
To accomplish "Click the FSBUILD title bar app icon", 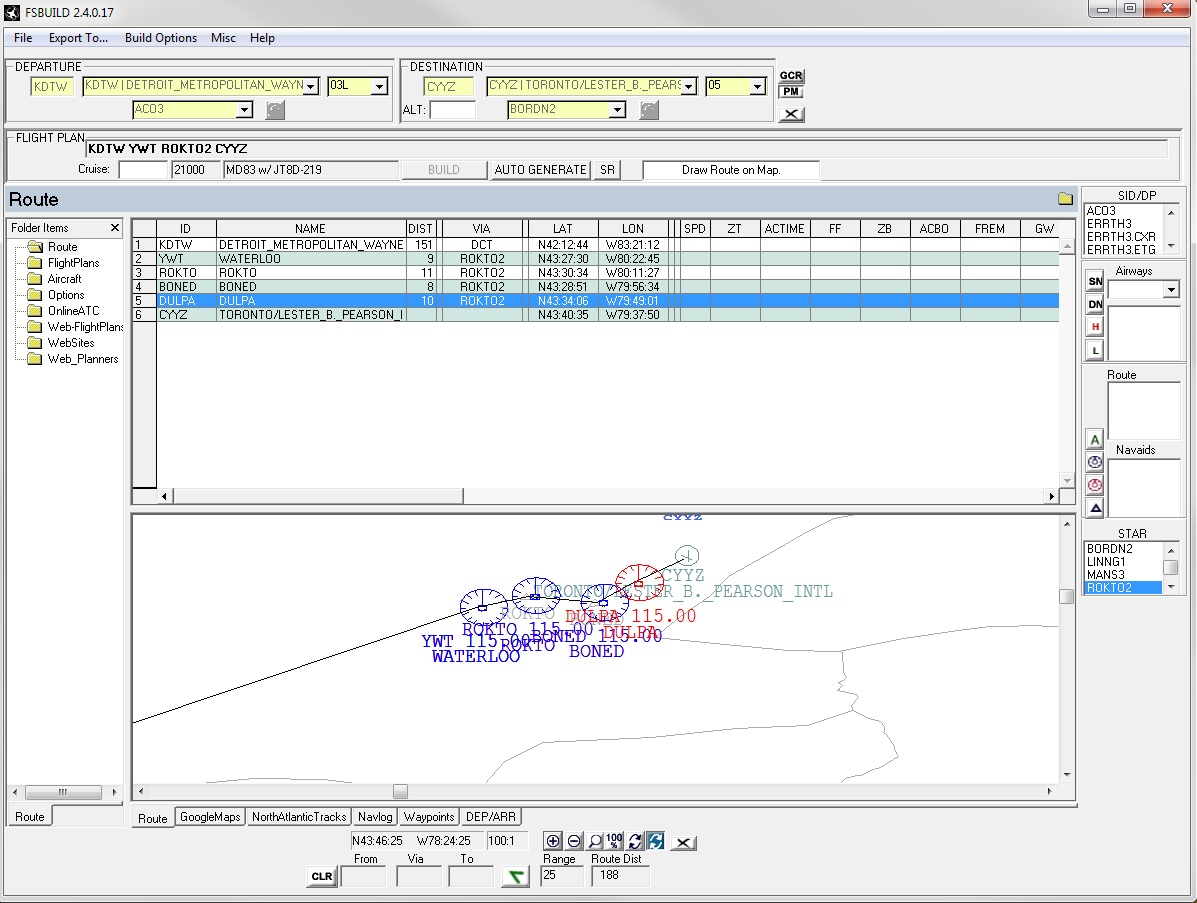I will tap(12, 12).
